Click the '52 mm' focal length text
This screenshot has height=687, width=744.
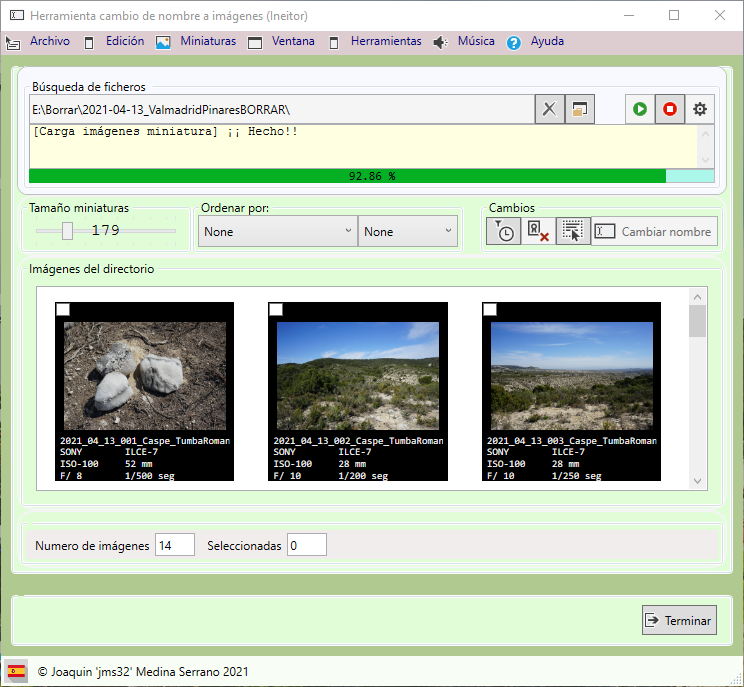pos(139,464)
